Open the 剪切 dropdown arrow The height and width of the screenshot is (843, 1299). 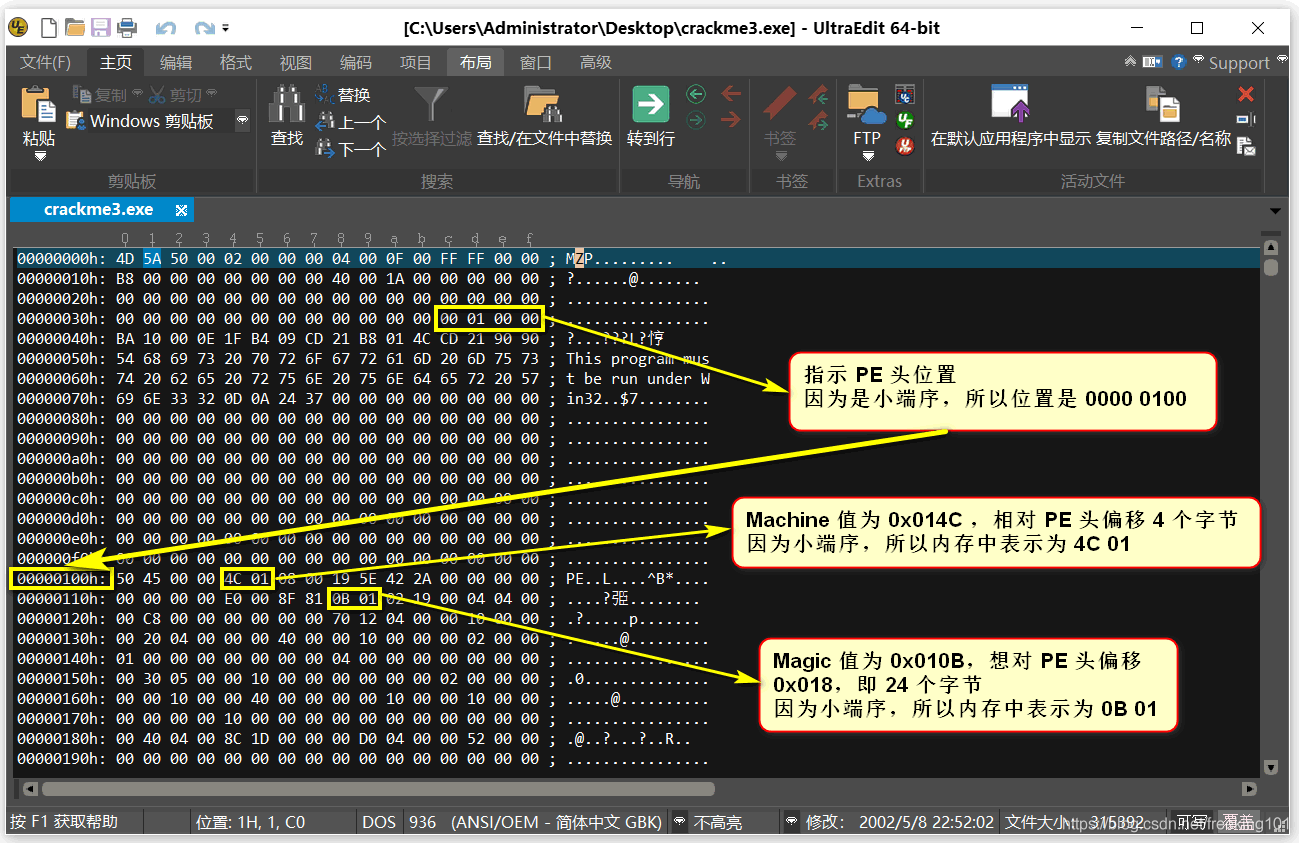212,94
